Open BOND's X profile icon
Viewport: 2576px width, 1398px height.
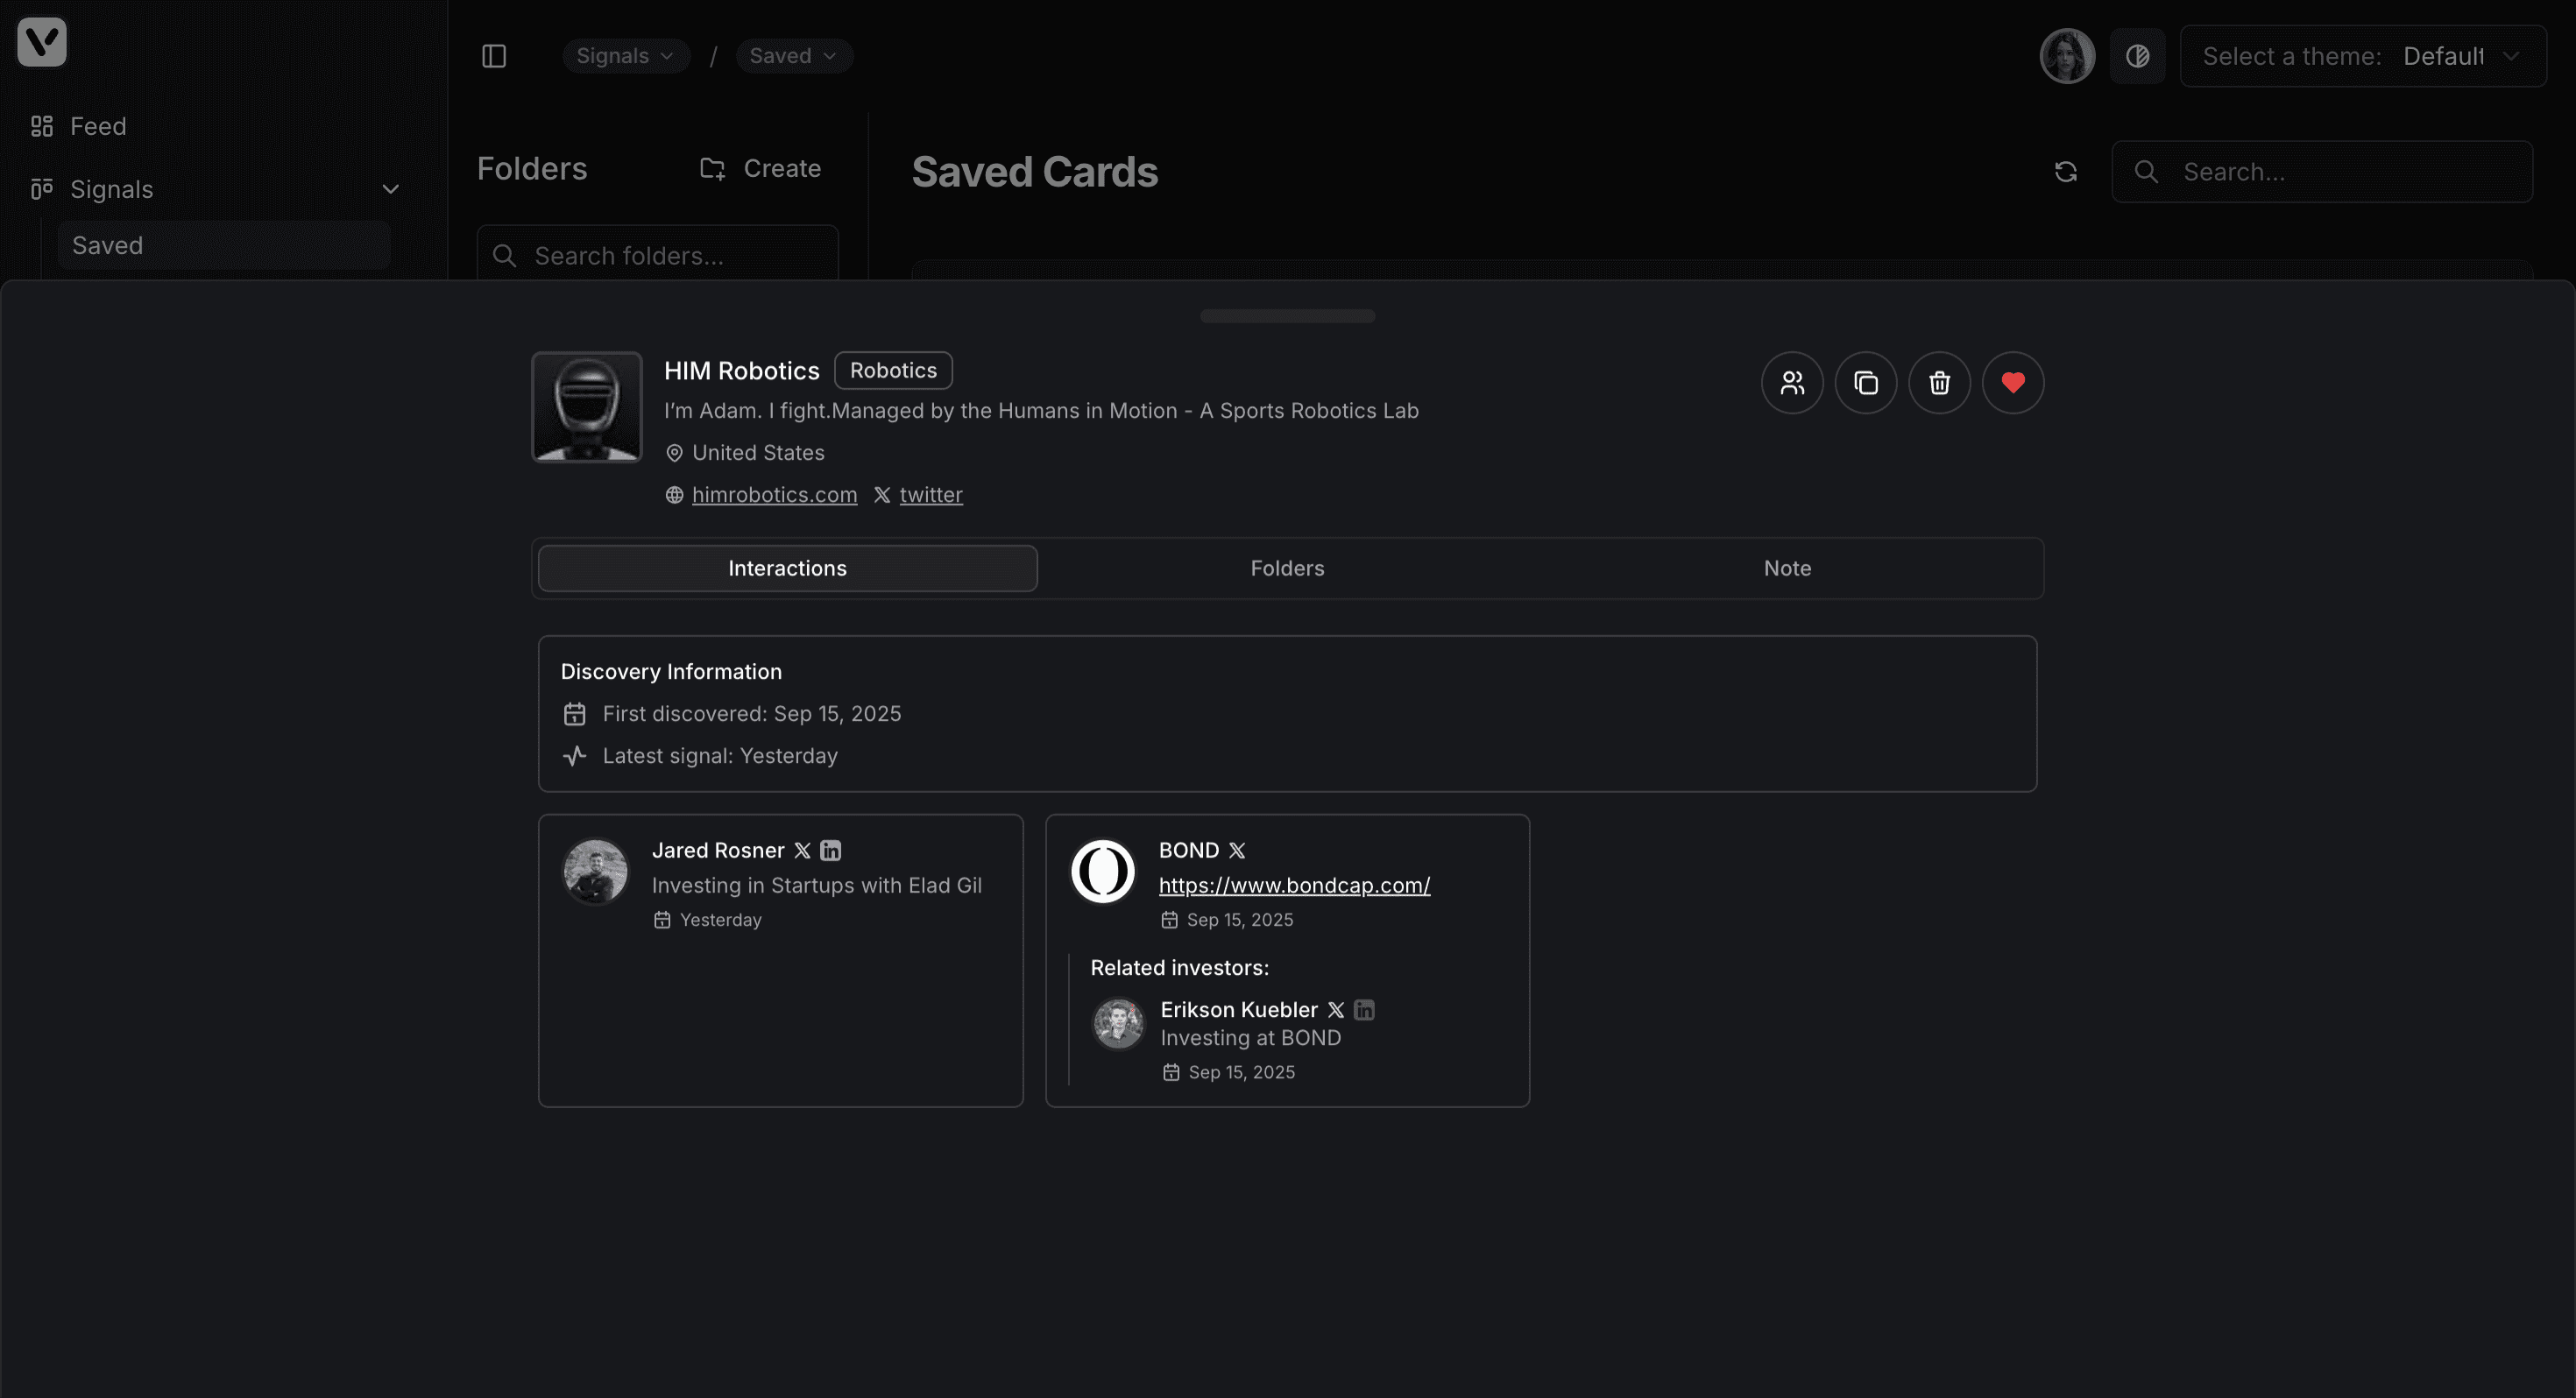pyautogui.click(x=1237, y=850)
